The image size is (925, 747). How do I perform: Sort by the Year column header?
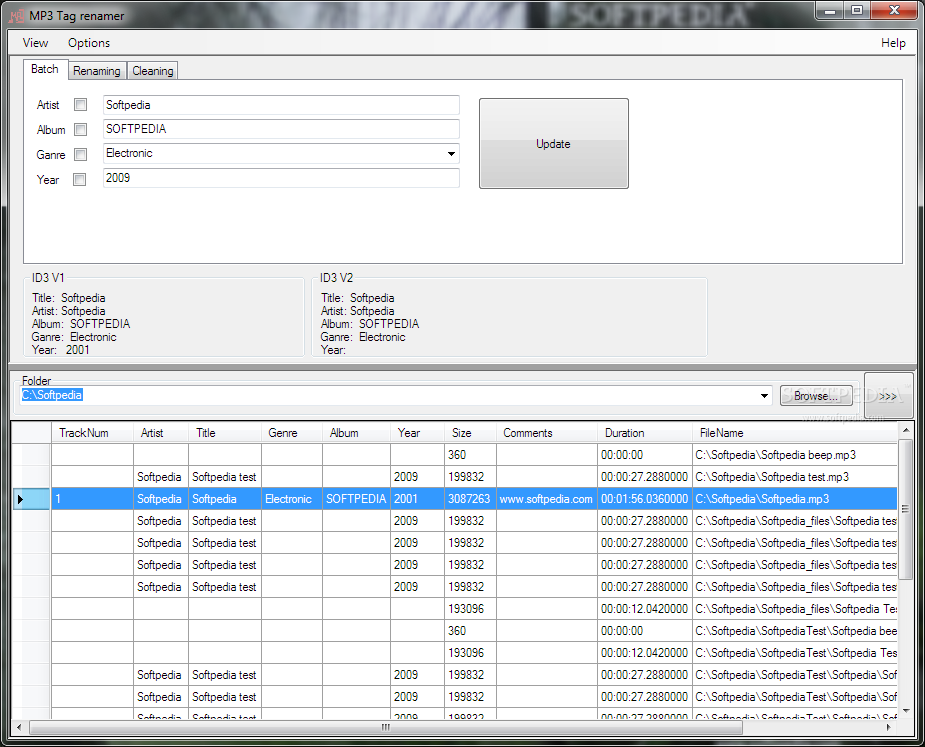click(x=417, y=433)
